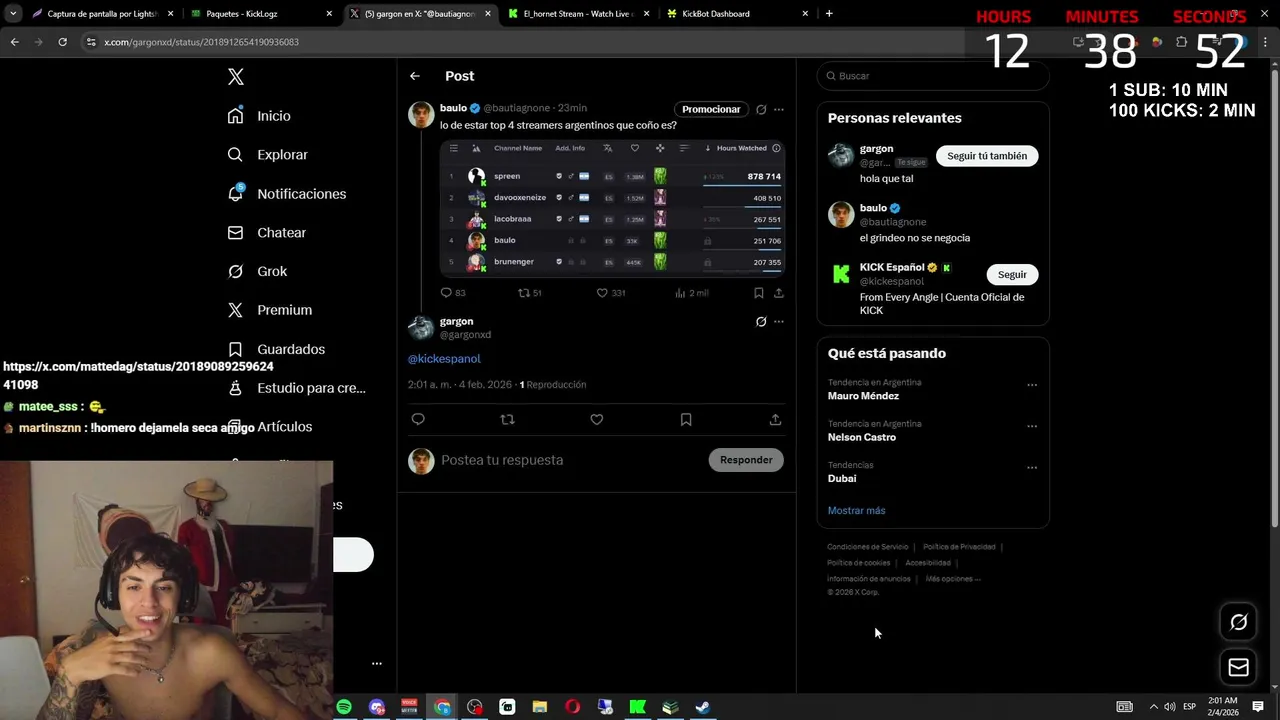Open Explorar in X sidebar
The image size is (1280, 720).
(267, 155)
